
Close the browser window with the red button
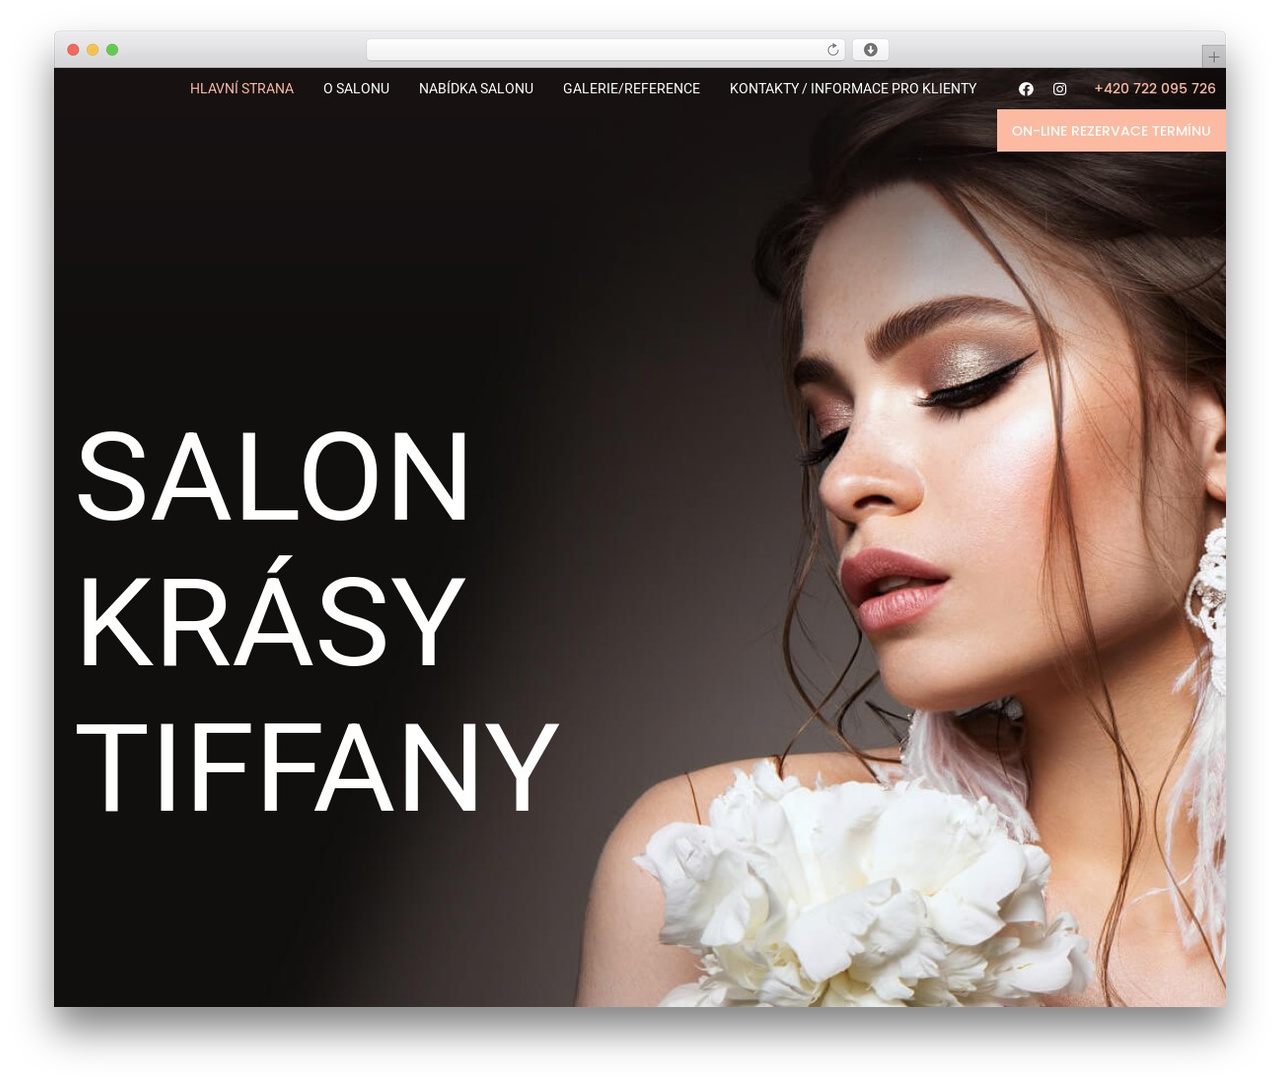click(x=73, y=50)
